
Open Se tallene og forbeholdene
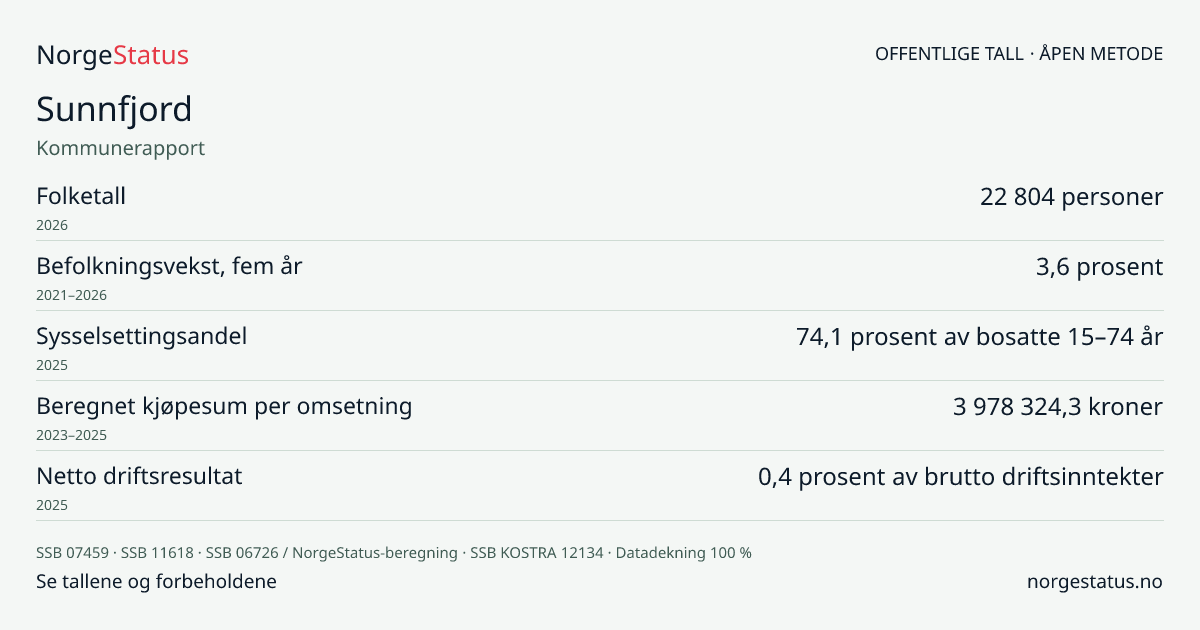tap(156, 581)
